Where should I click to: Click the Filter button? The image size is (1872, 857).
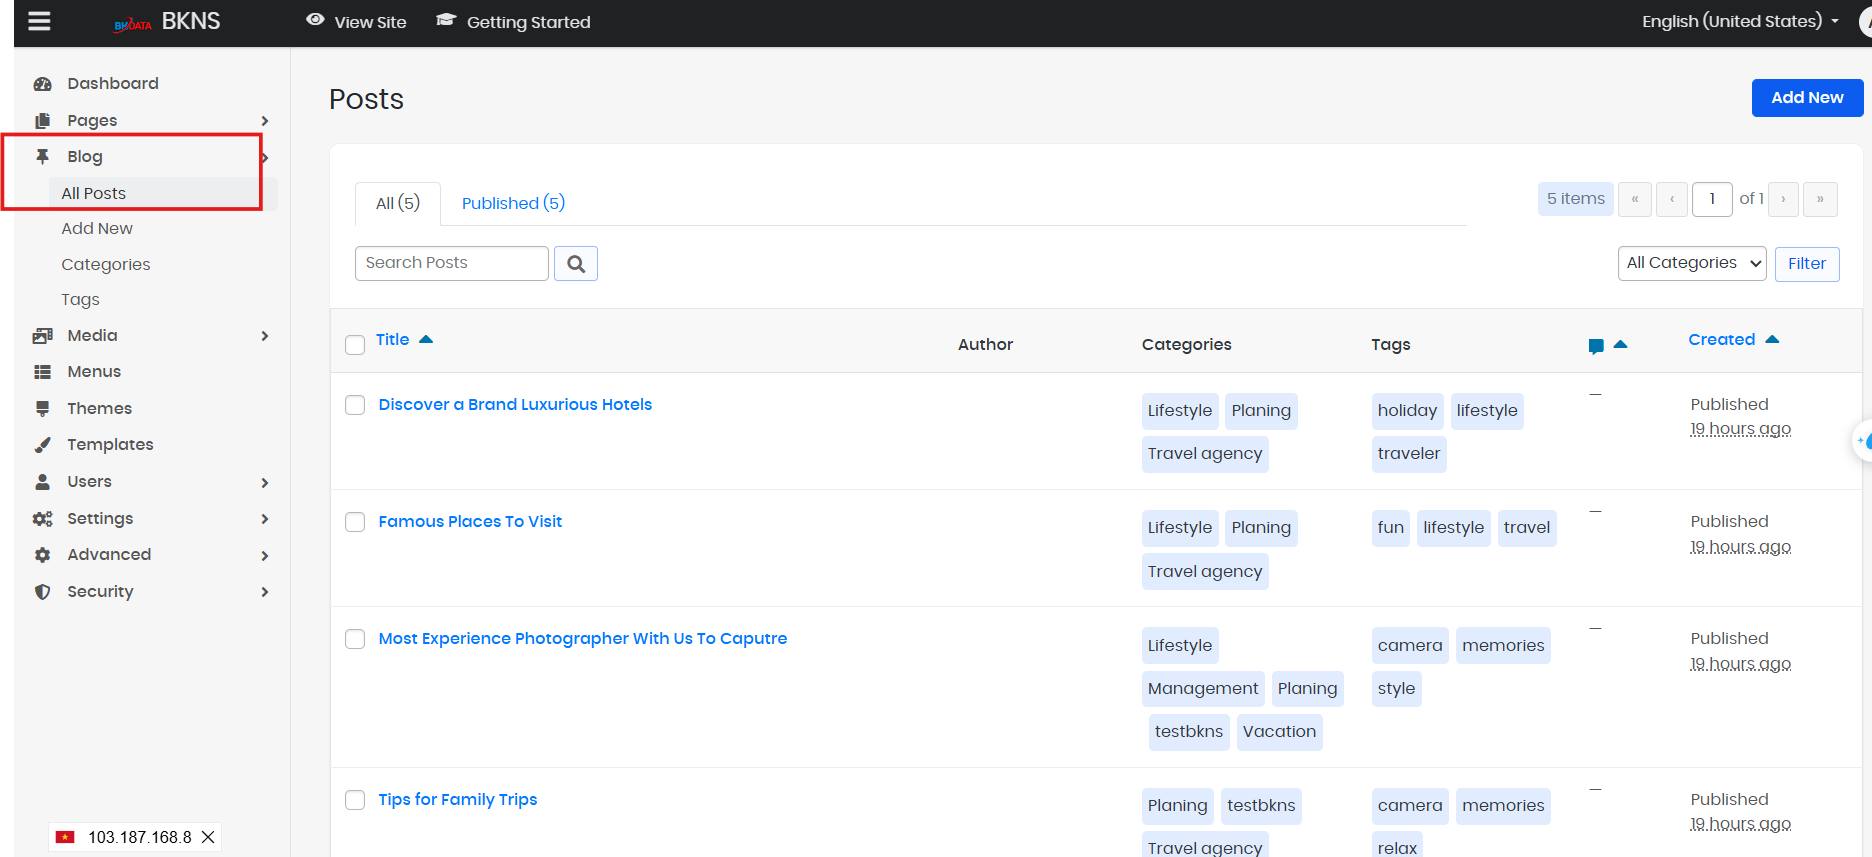tap(1807, 264)
